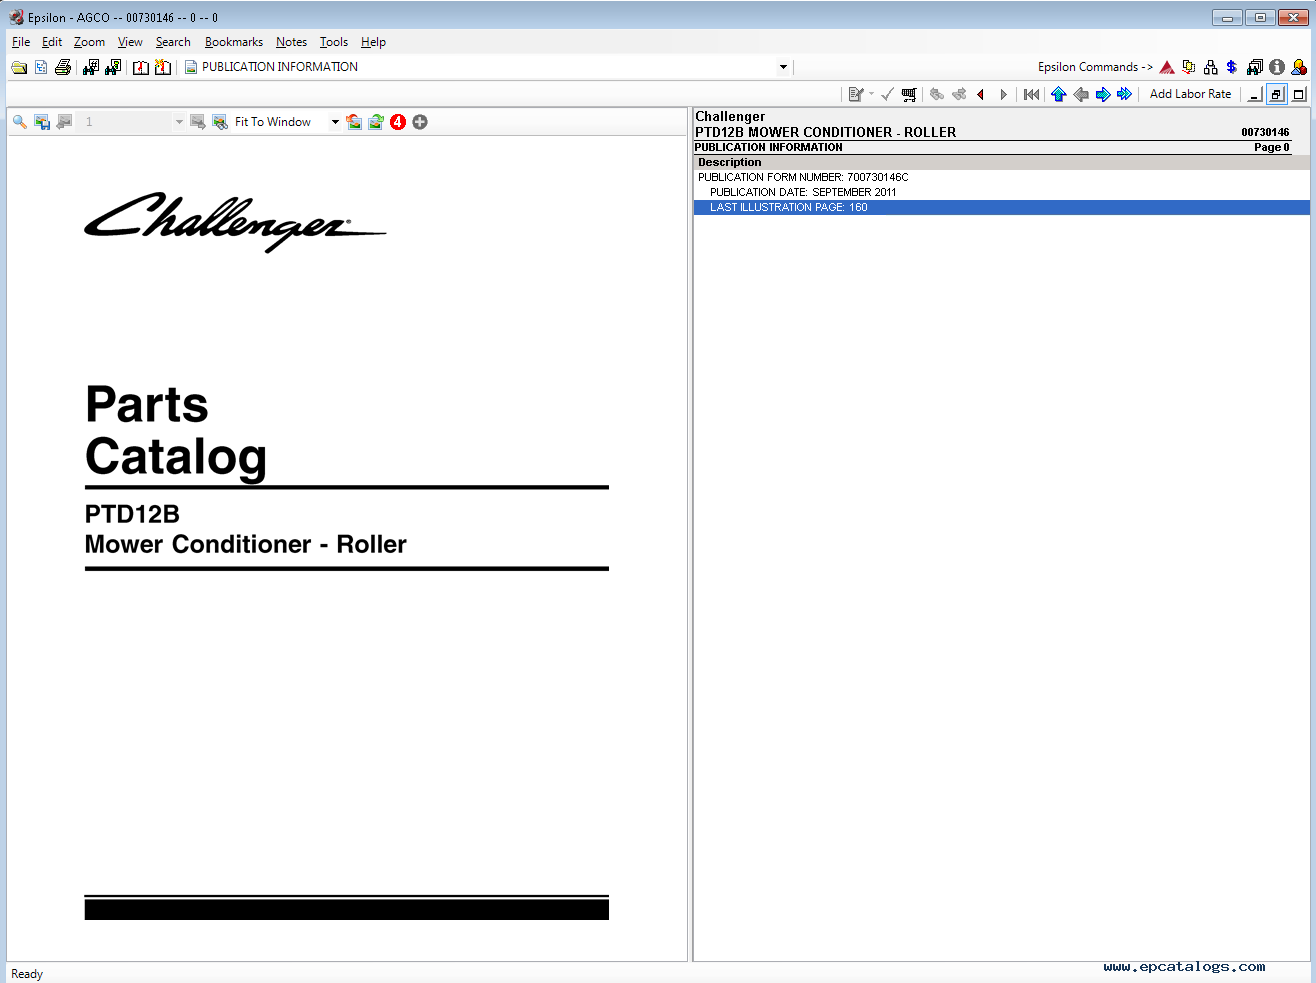Click the rotate image left icon
This screenshot has width=1316, height=983.
tap(354, 122)
